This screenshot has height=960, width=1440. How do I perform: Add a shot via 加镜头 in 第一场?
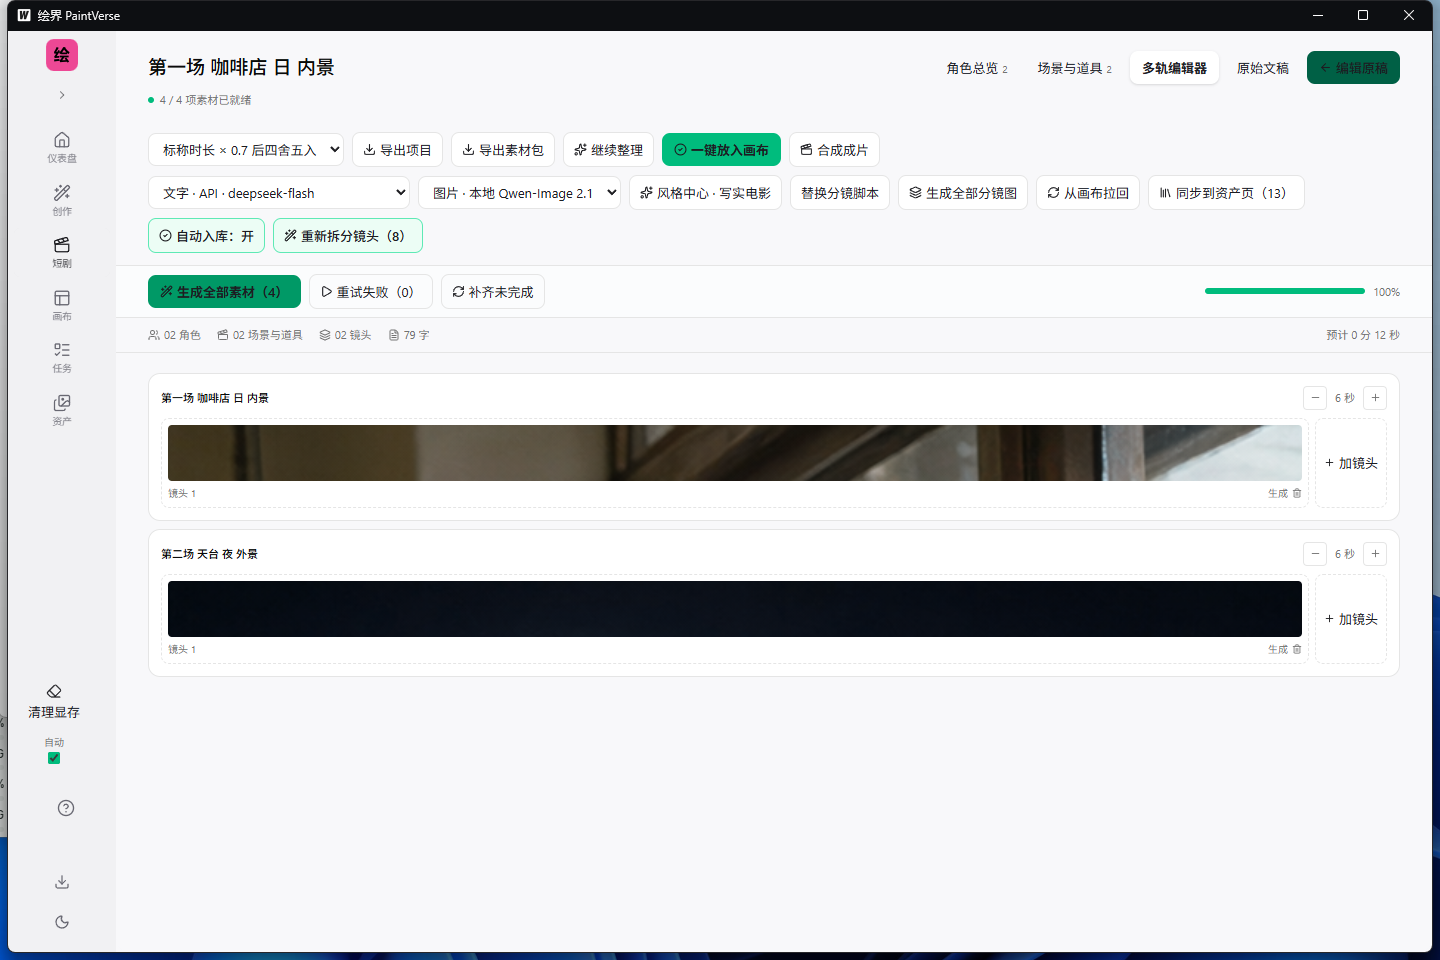point(1351,463)
